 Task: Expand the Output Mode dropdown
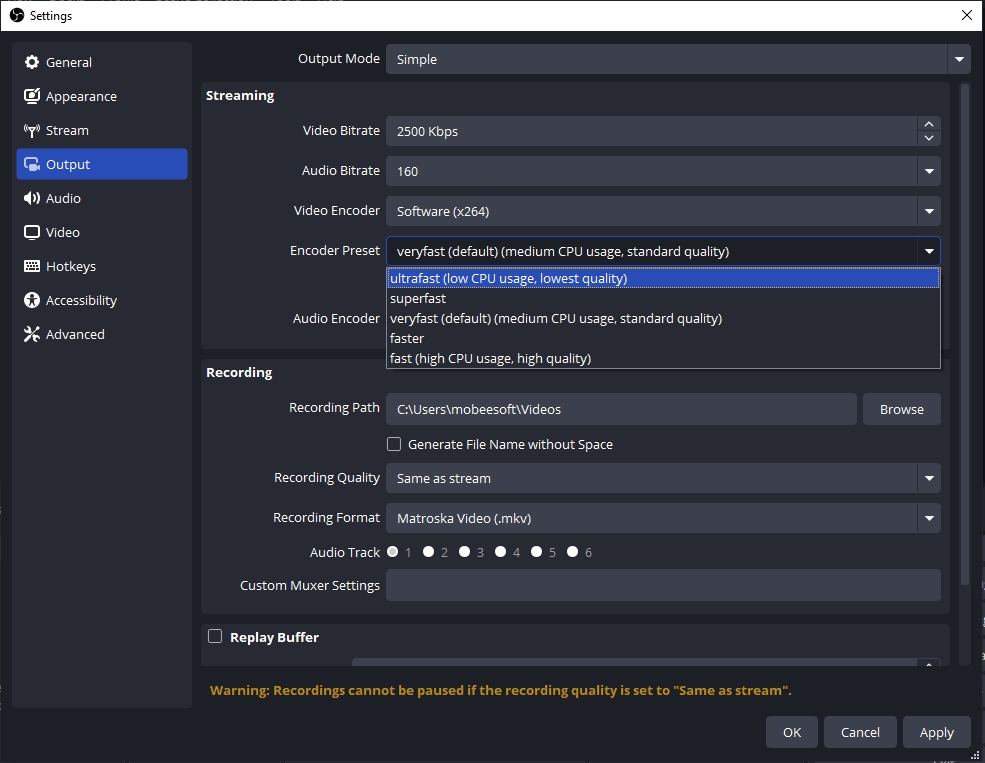[959, 59]
